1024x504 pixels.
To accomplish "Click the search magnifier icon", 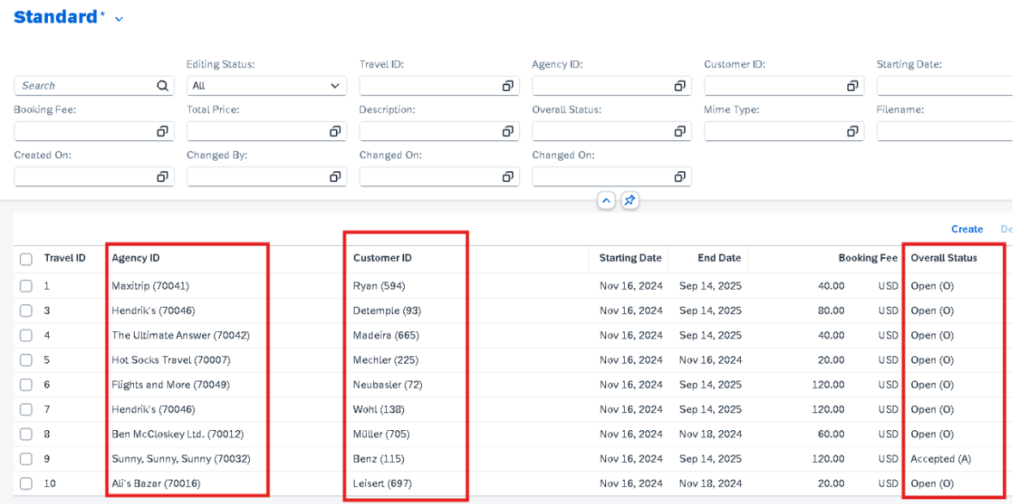I will [163, 86].
